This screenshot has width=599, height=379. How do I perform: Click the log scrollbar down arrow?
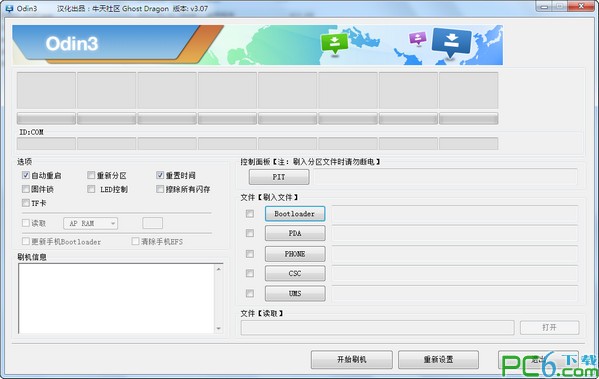[x=219, y=328]
